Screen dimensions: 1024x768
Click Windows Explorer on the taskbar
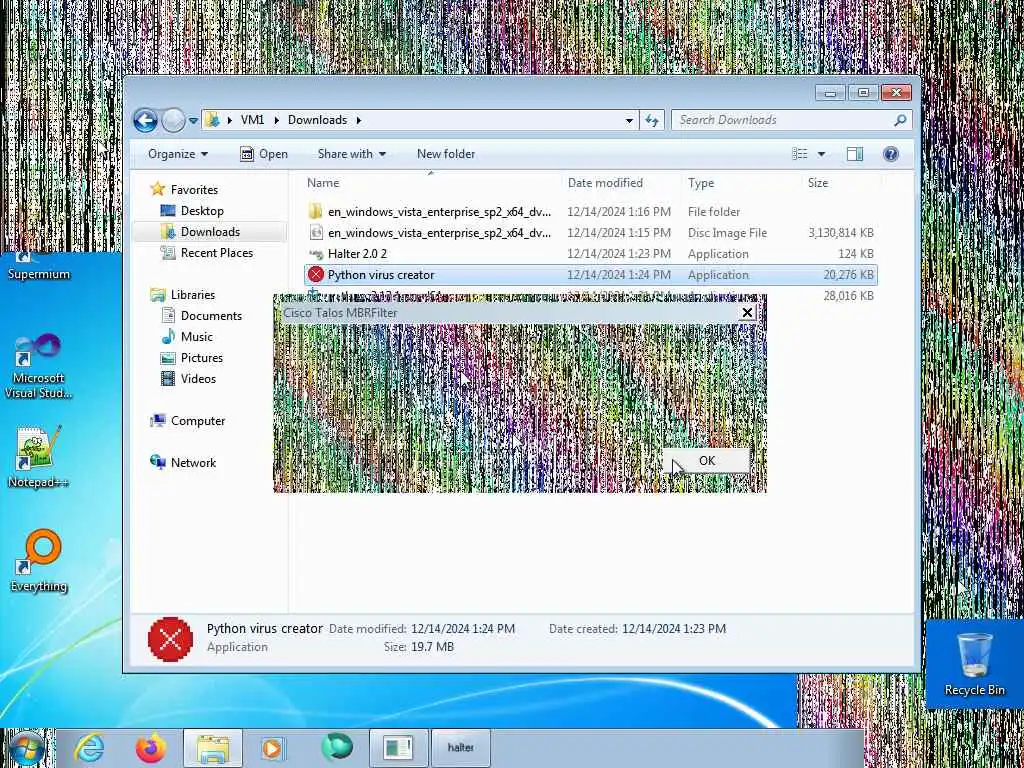(213, 748)
